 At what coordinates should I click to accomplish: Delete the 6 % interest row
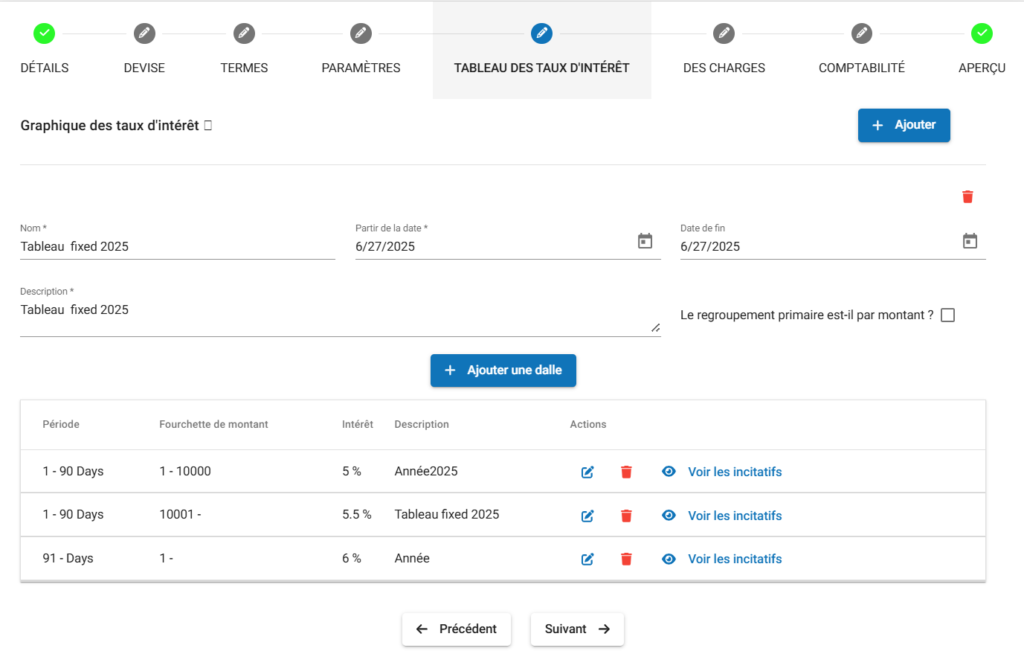coord(626,559)
